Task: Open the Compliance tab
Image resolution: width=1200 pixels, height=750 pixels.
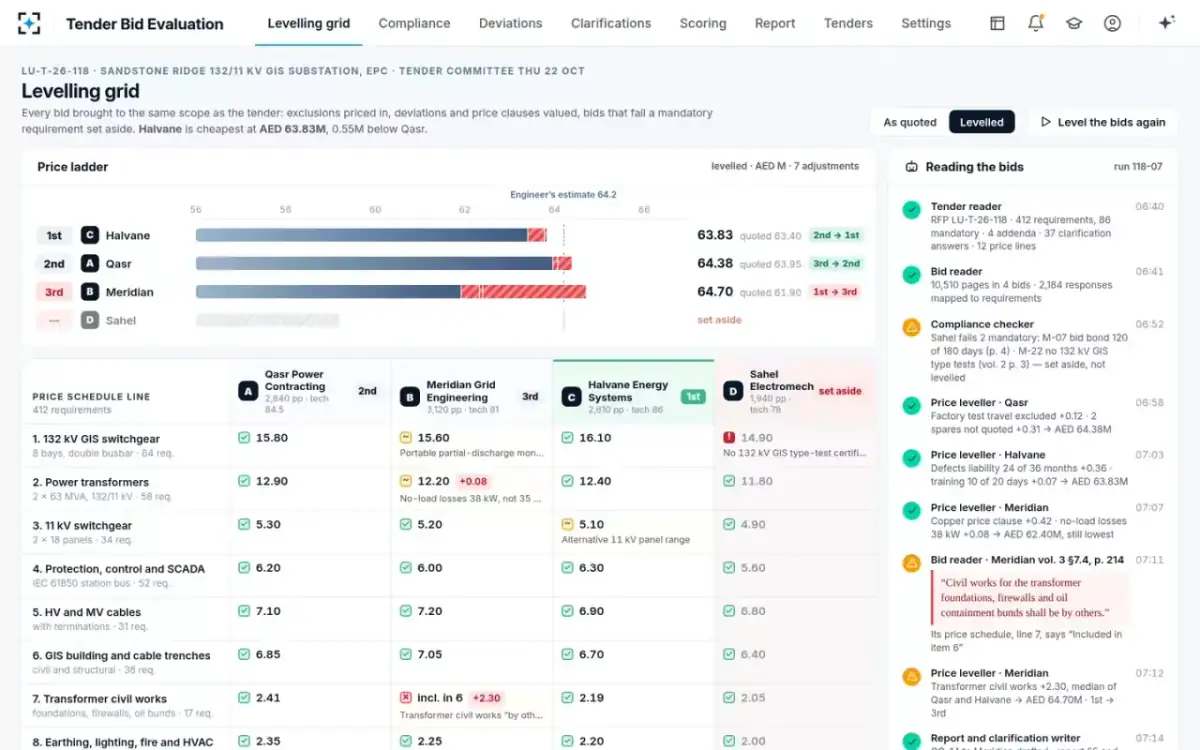Action: coord(414,23)
